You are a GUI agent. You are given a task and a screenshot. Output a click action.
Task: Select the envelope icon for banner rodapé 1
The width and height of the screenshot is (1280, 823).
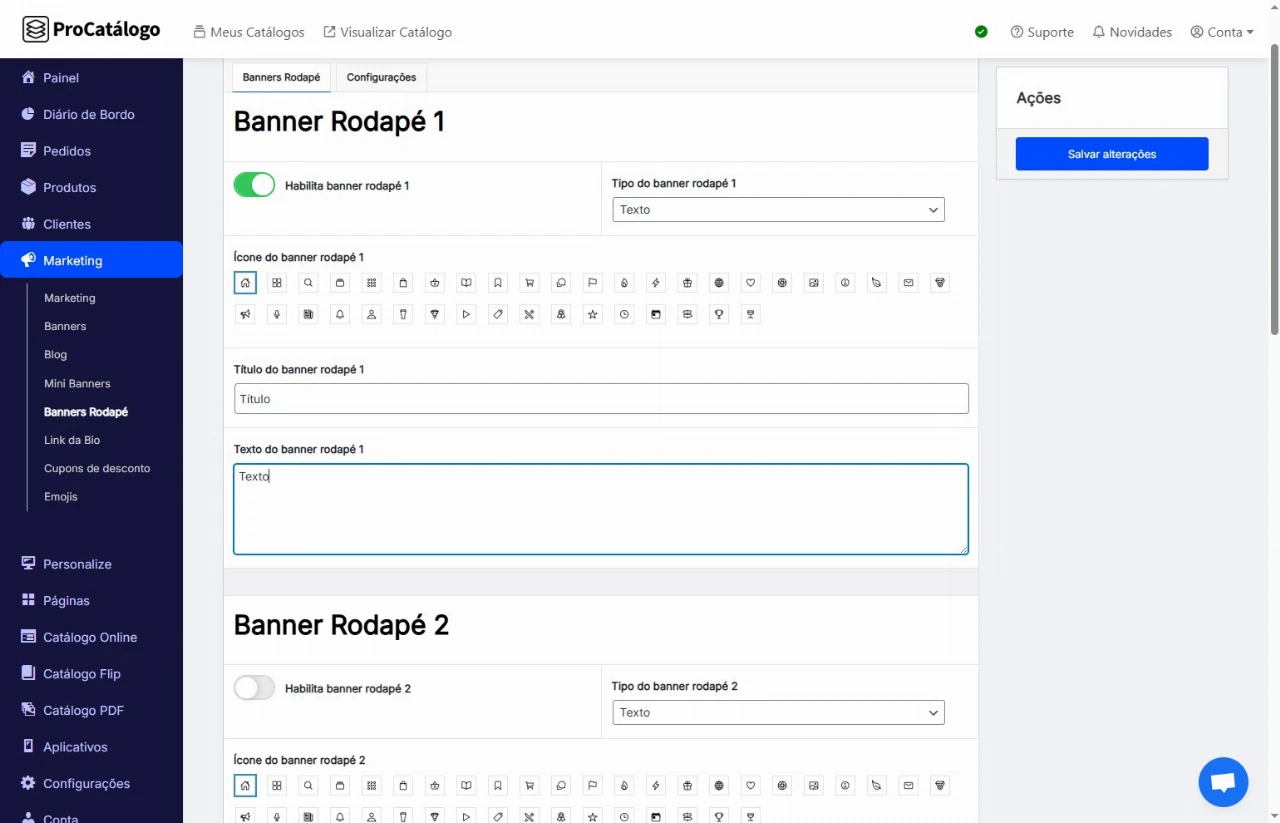point(908,283)
